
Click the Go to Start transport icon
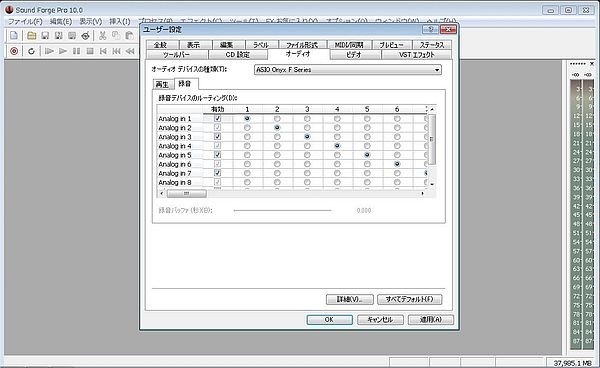pos(103,51)
